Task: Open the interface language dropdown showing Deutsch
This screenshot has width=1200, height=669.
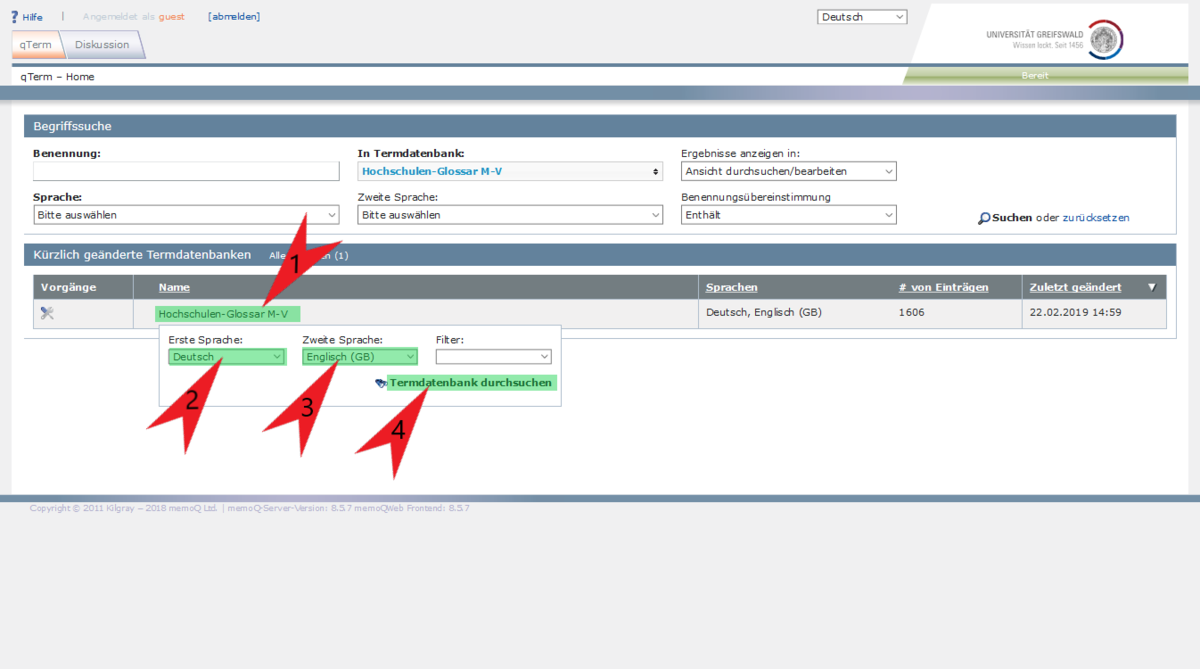Action: coord(862,17)
